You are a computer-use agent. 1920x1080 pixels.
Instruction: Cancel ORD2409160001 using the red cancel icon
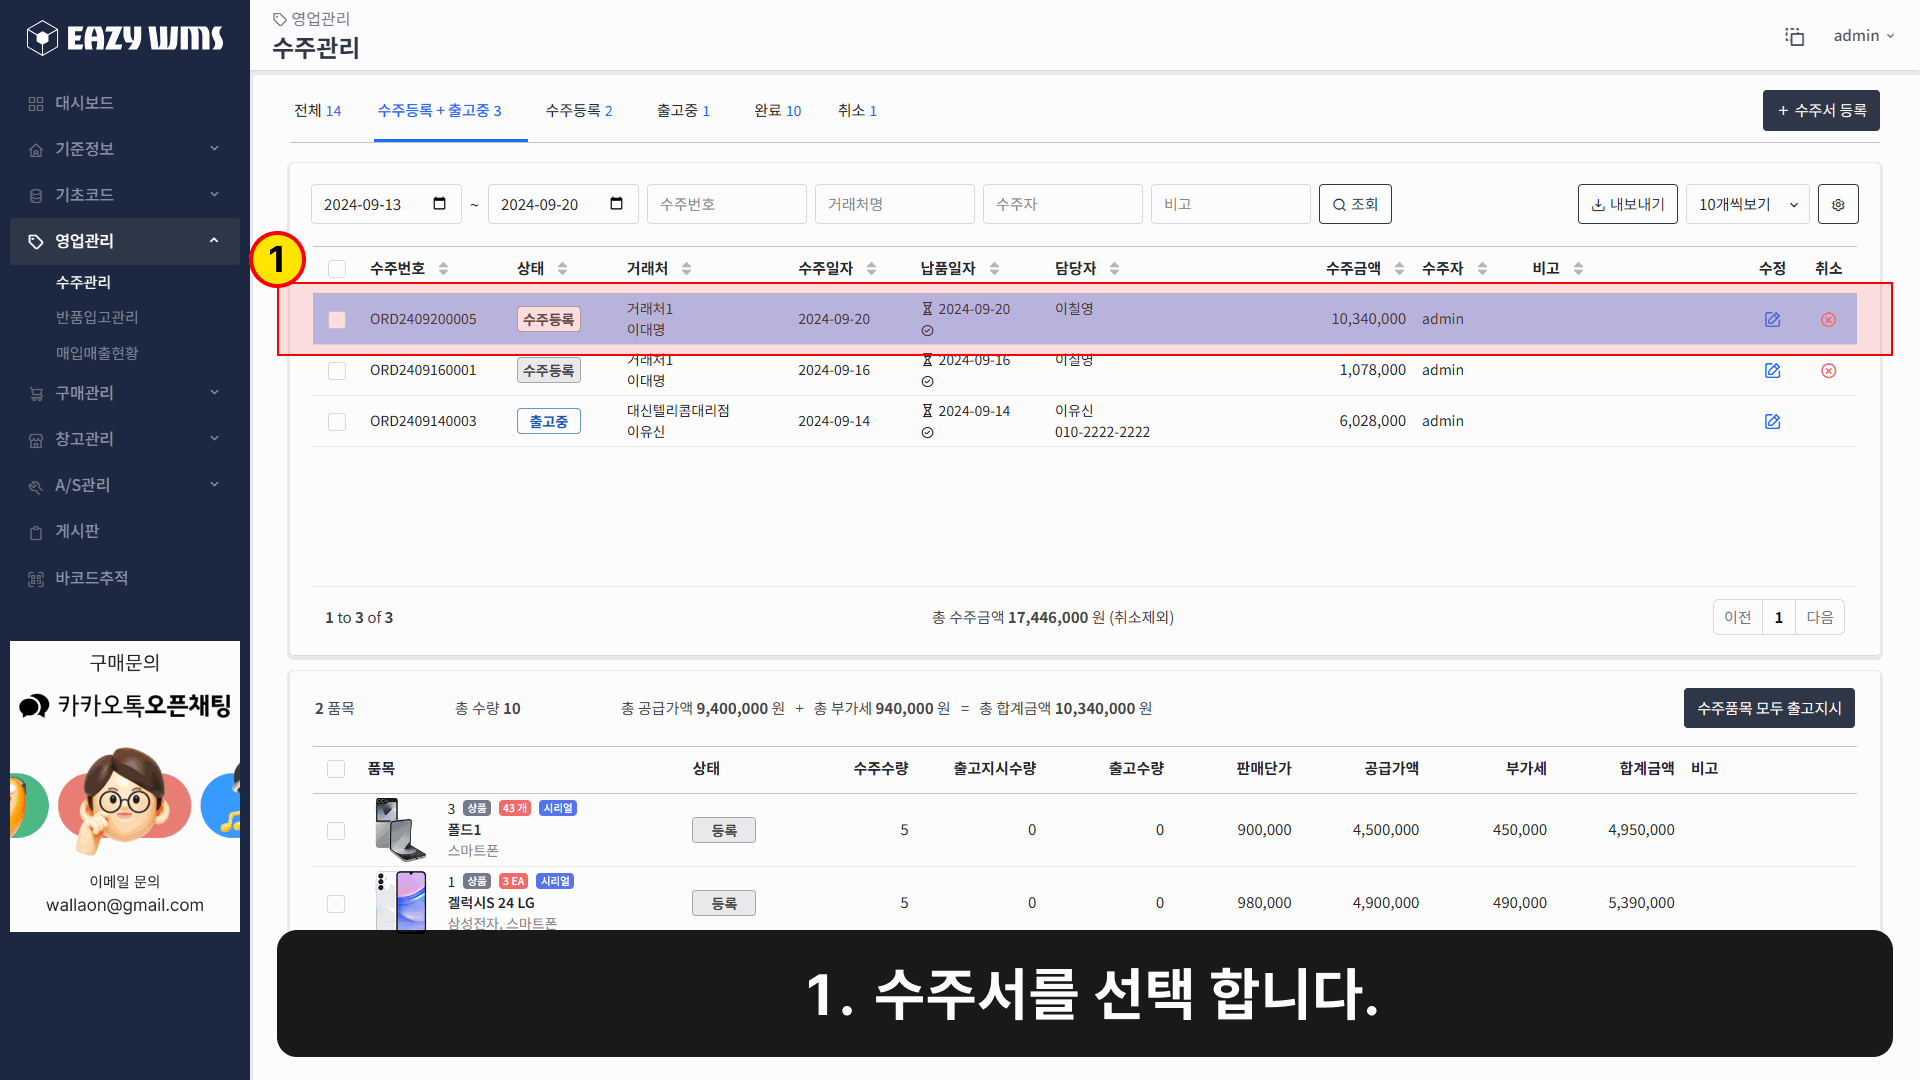[x=1828, y=370]
